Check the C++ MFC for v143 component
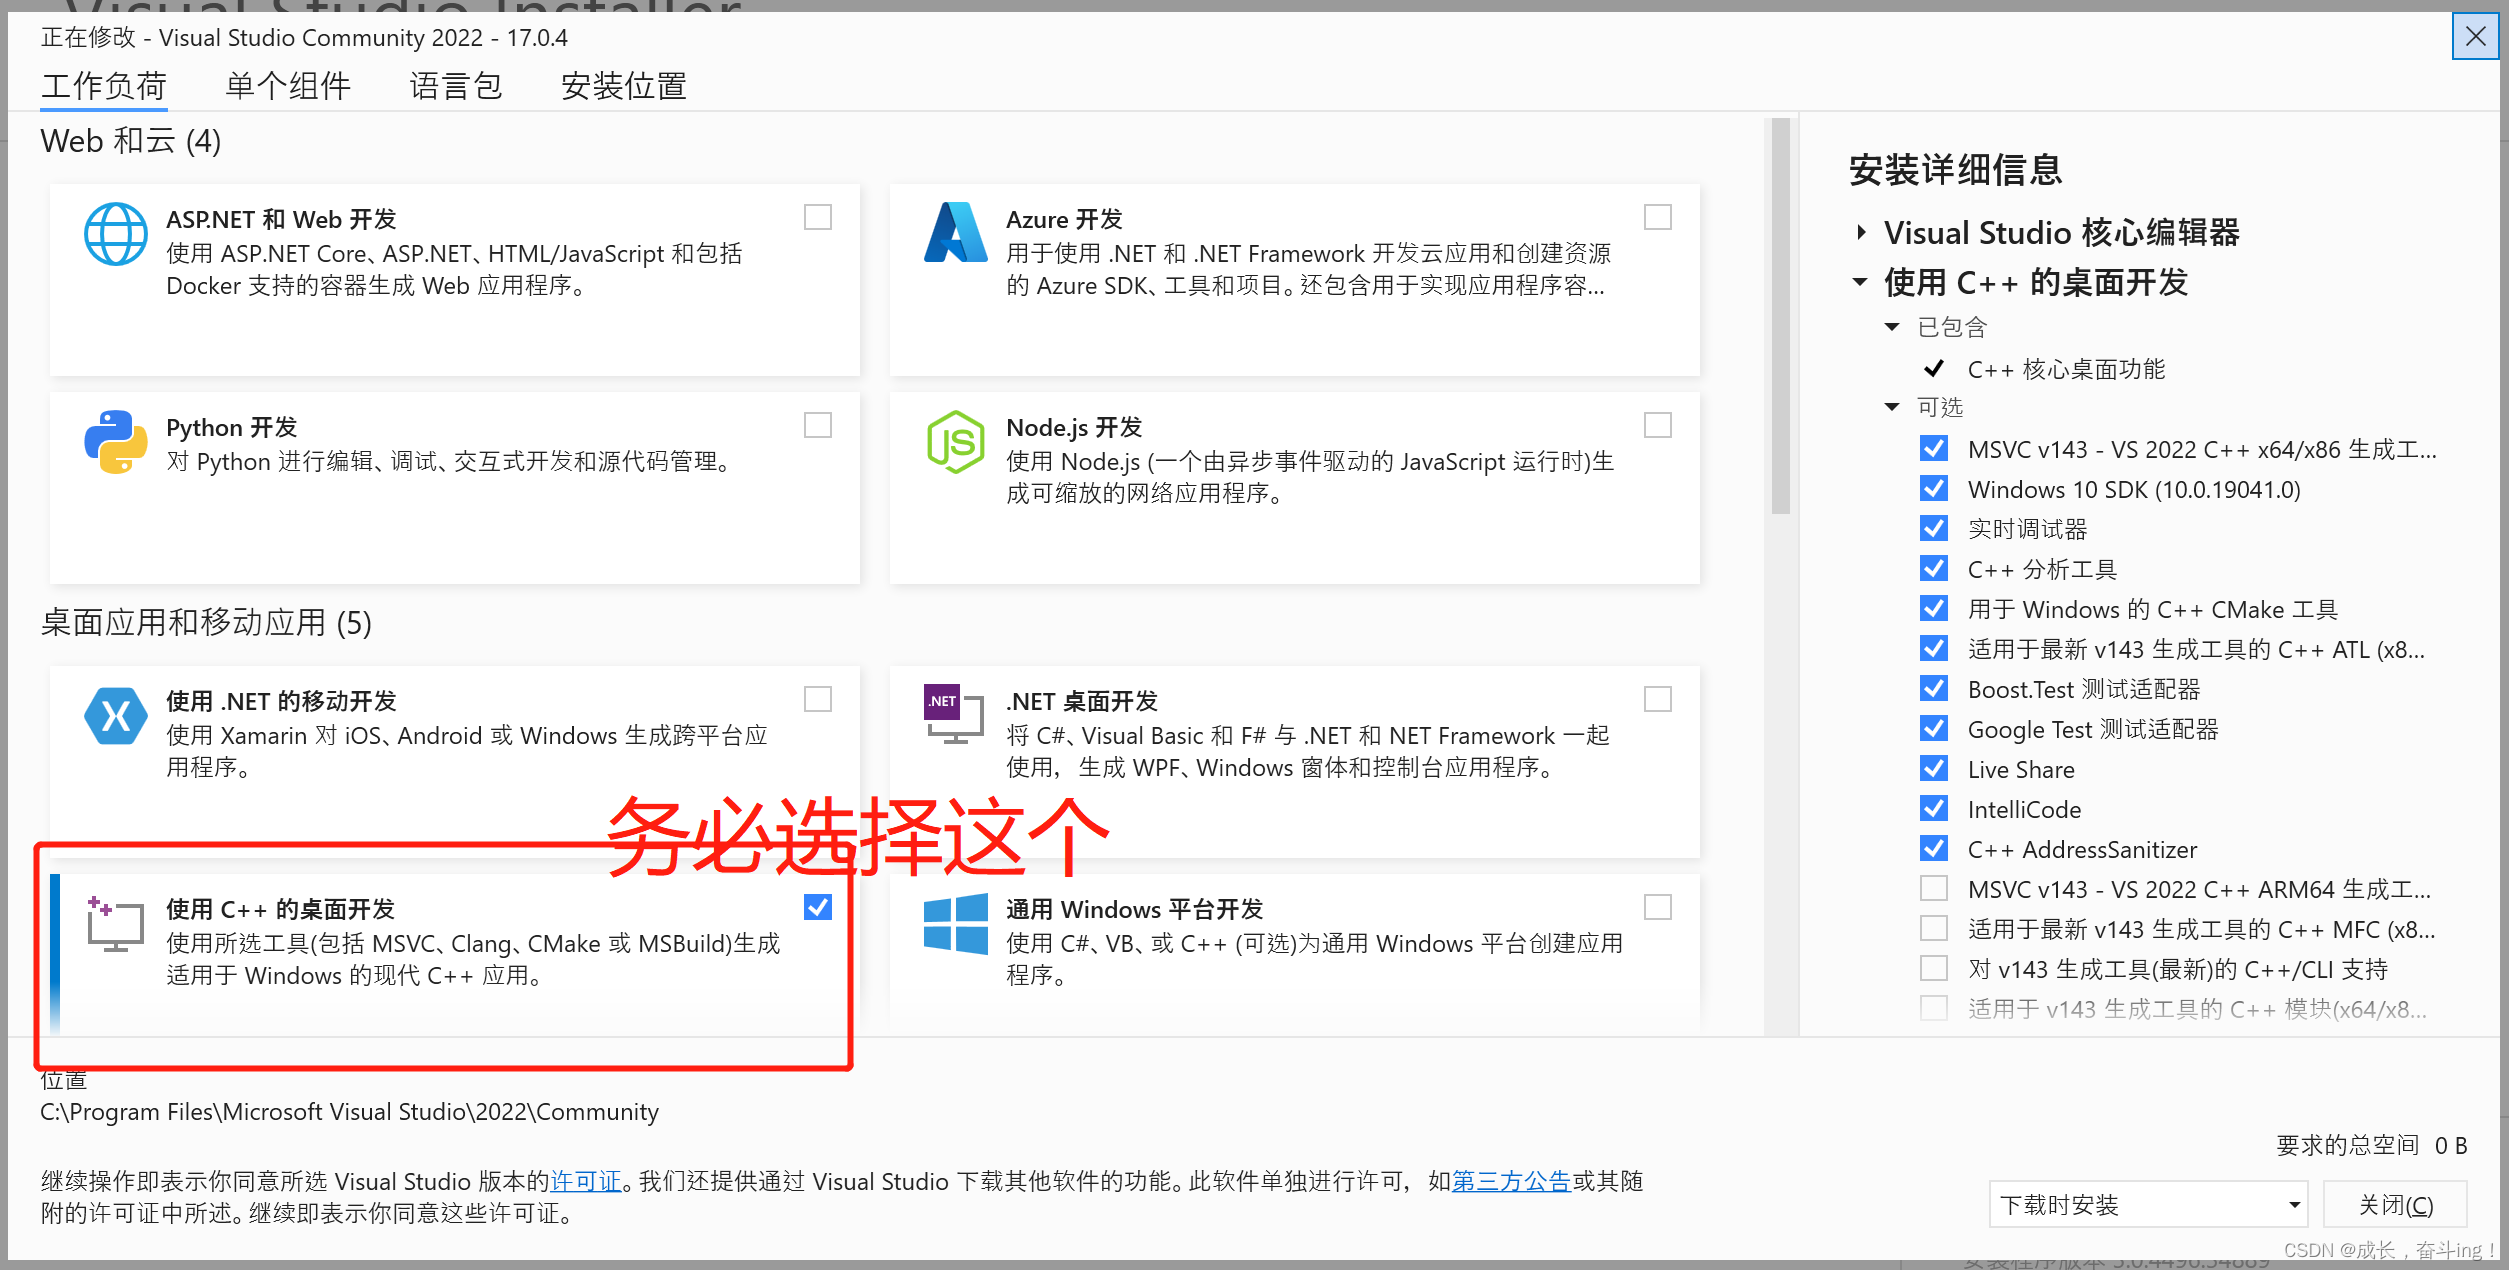Viewport: 2509px width, 1270px height. 1934,928
